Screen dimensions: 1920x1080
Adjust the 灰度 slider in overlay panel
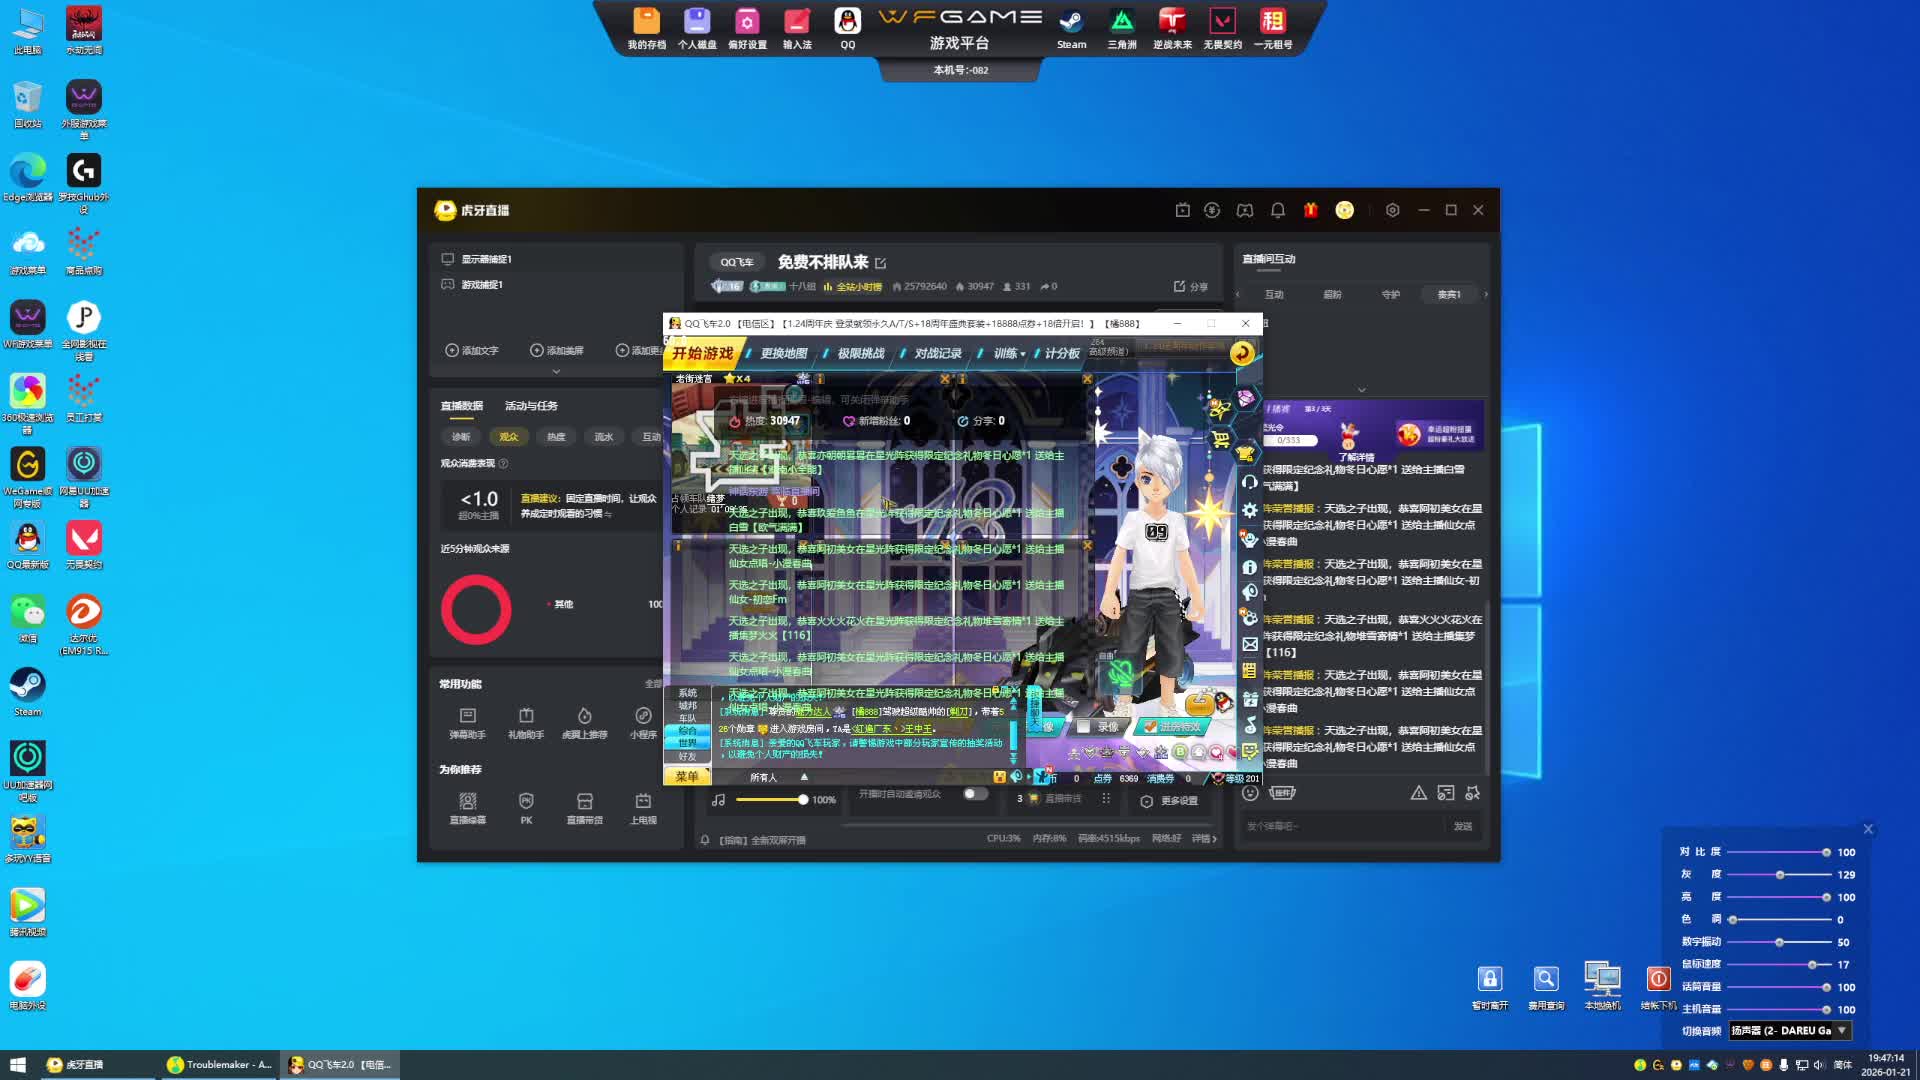pos(1780,875)
